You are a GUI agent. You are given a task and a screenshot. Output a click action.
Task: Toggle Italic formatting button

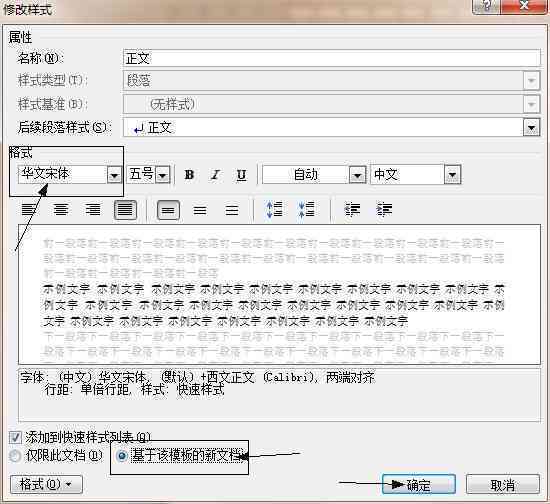(x=215, y=175)
